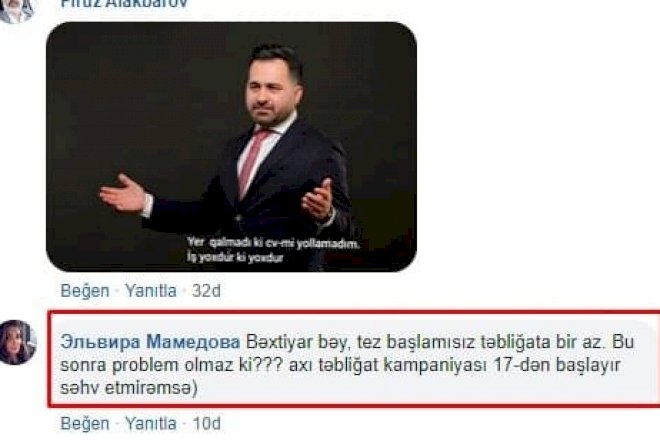Viewport: 660px width, 441px height.
Task: Click '17-dən' in the comment text
Action: point(522,365)
